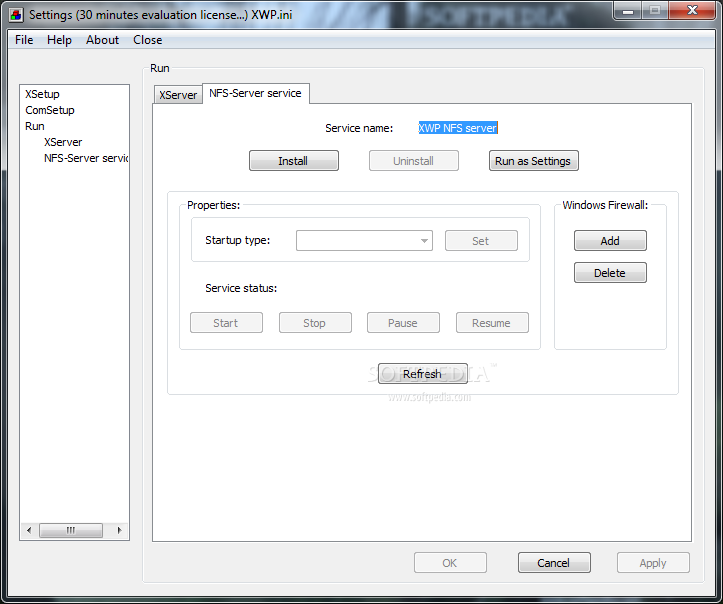Click the Pause service button

(403, 323)
